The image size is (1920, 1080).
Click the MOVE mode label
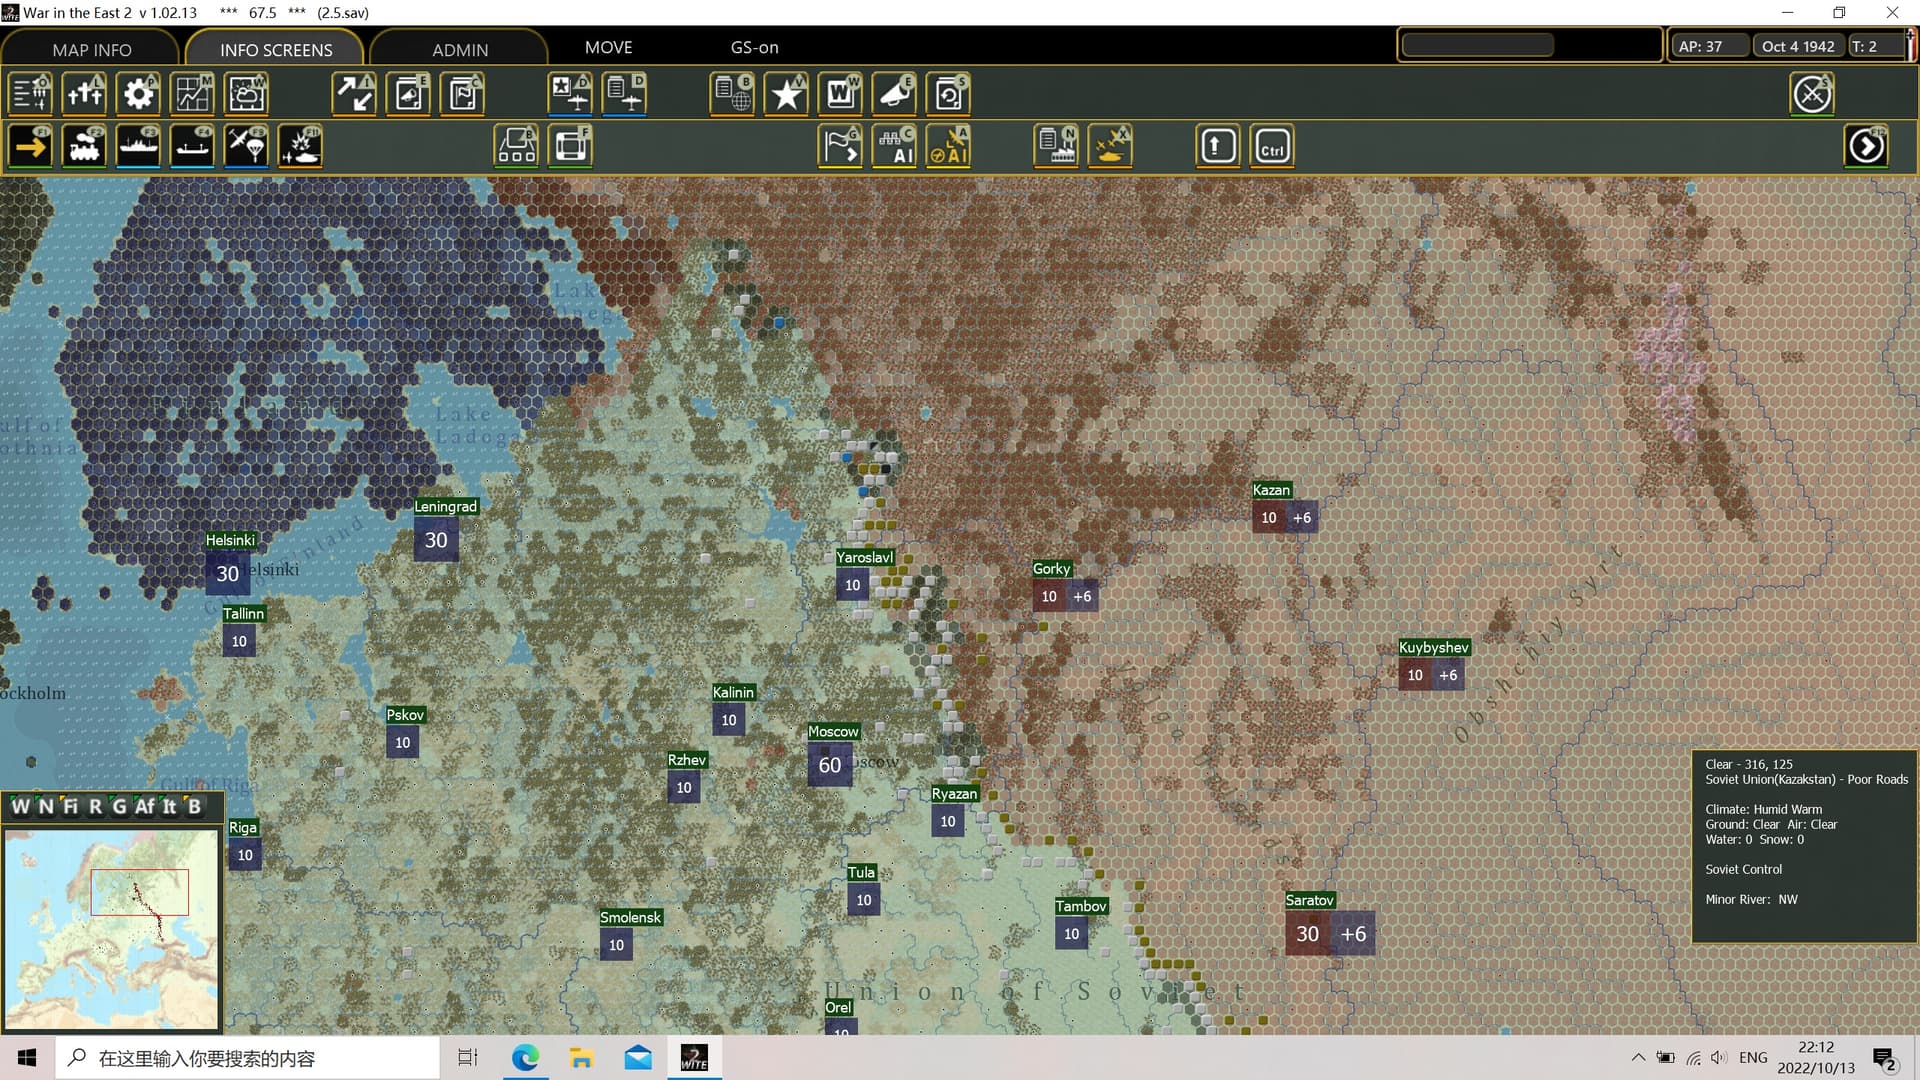(x=608, y=47)
